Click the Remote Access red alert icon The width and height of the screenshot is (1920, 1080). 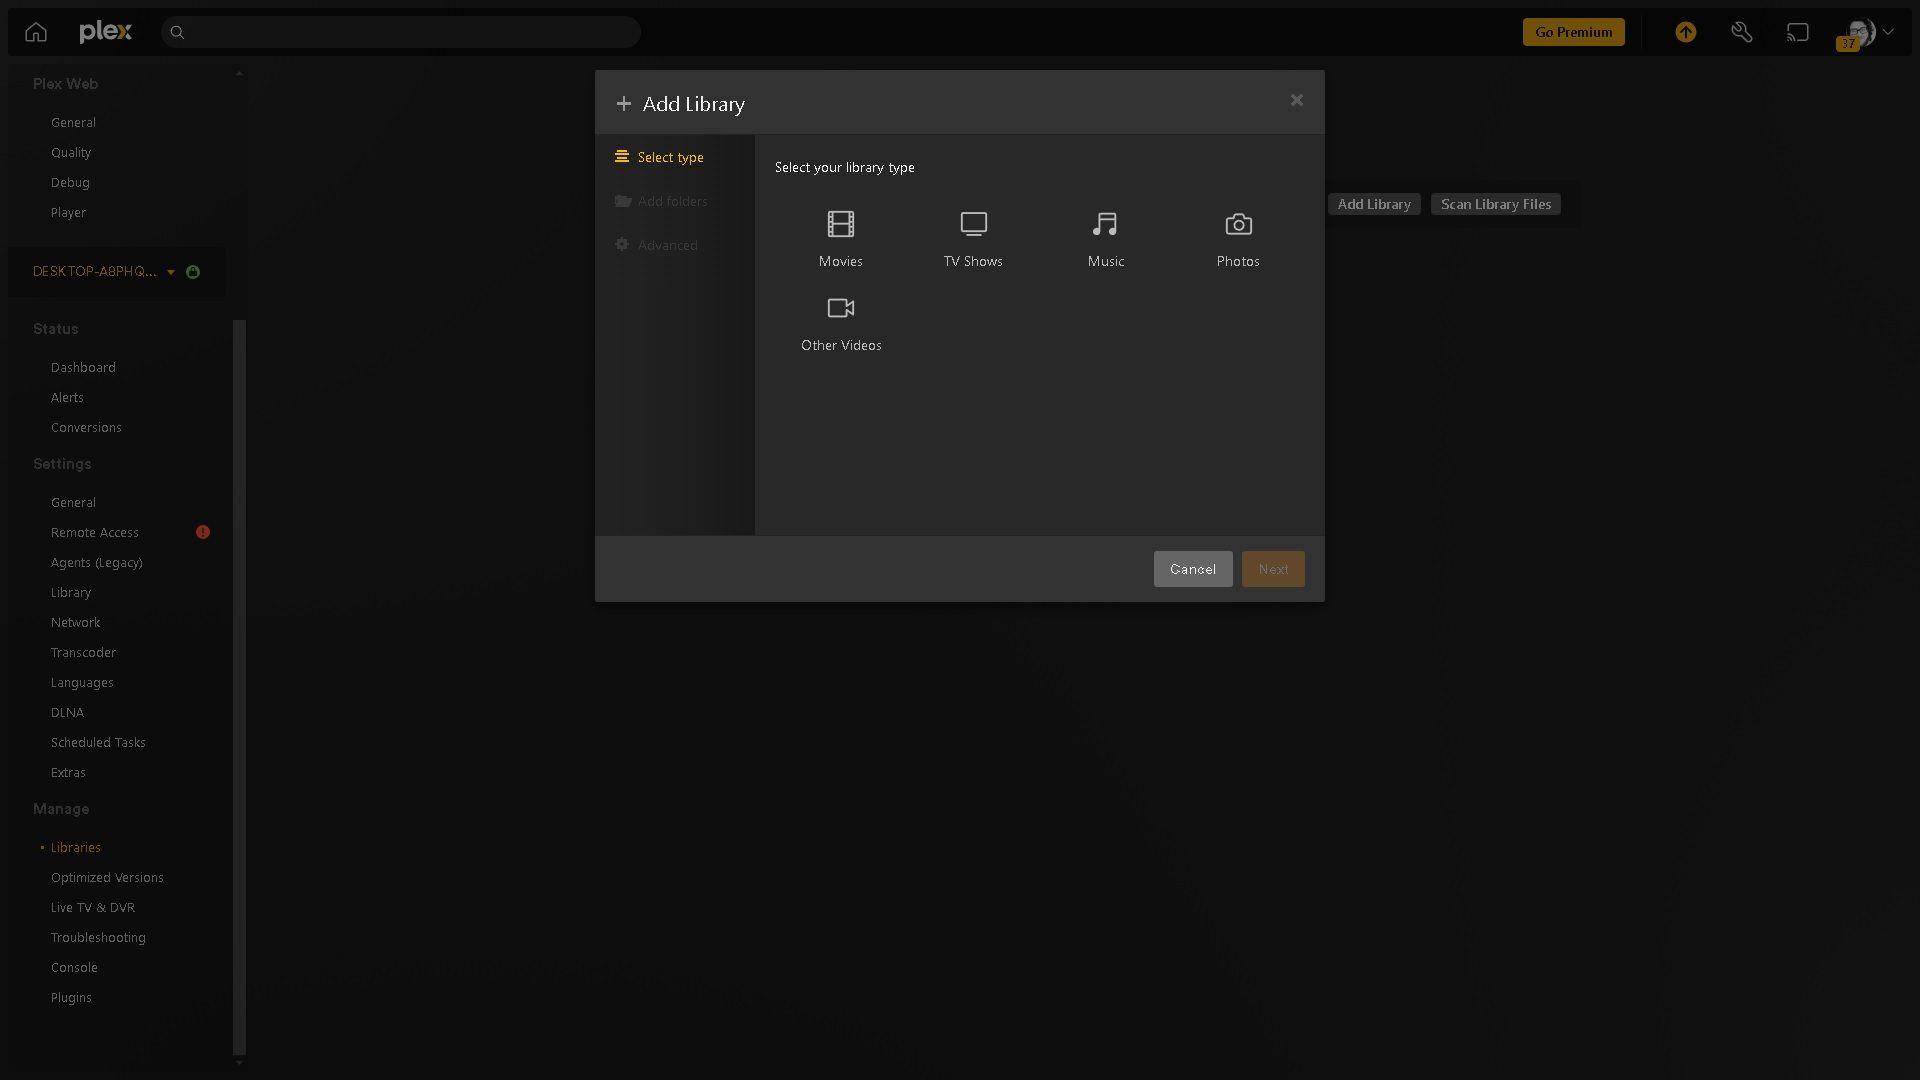[x=203, y=532]
